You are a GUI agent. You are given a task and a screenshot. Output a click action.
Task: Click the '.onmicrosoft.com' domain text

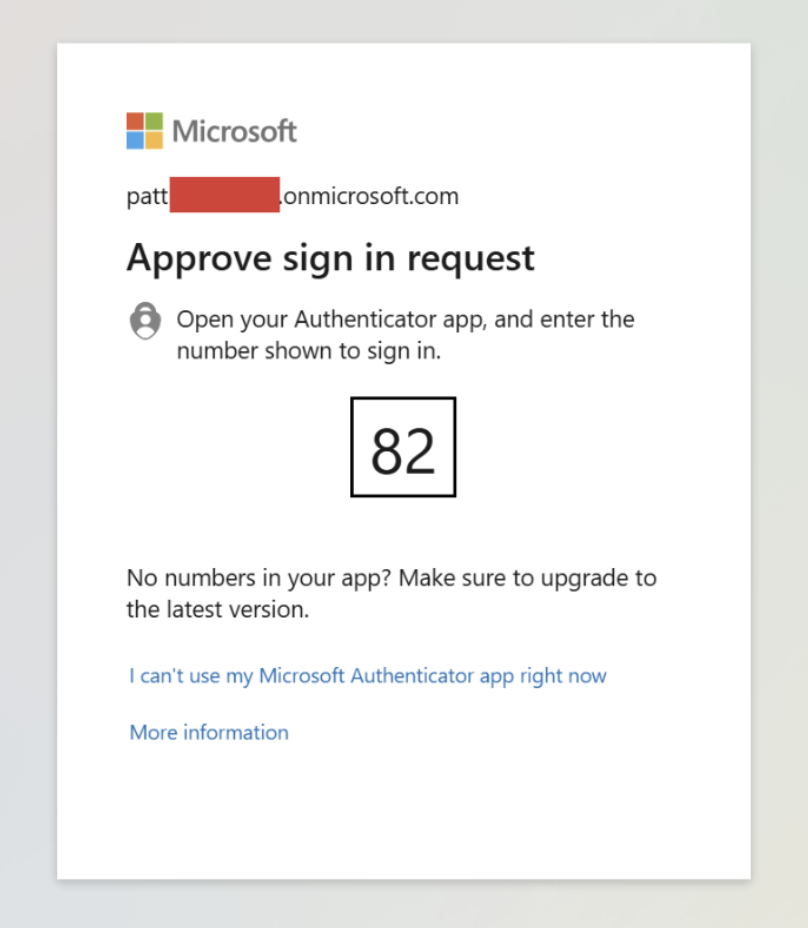point(369,195)
